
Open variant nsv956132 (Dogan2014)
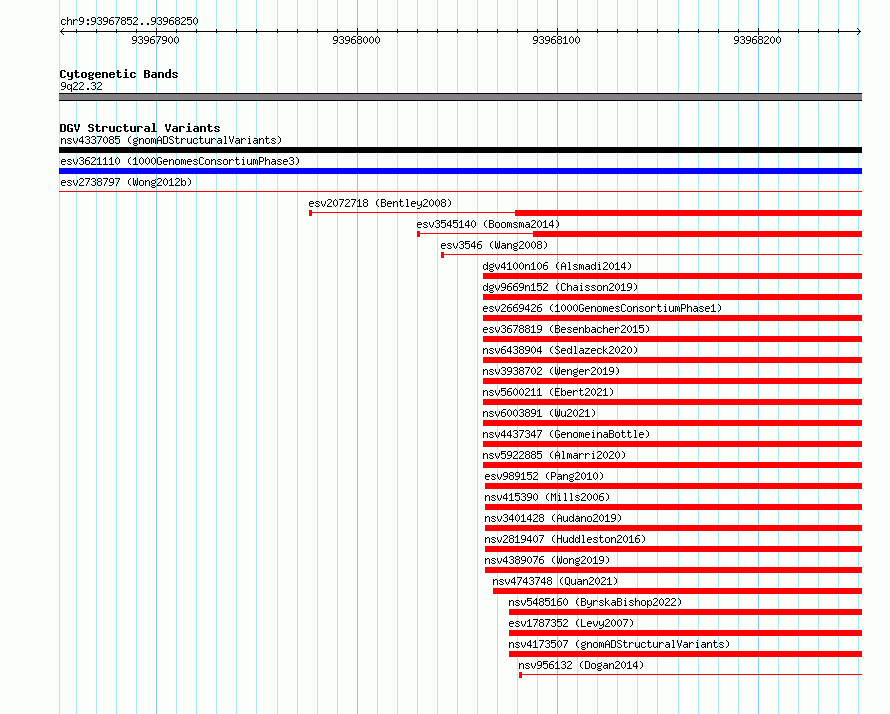click(581, 665)
